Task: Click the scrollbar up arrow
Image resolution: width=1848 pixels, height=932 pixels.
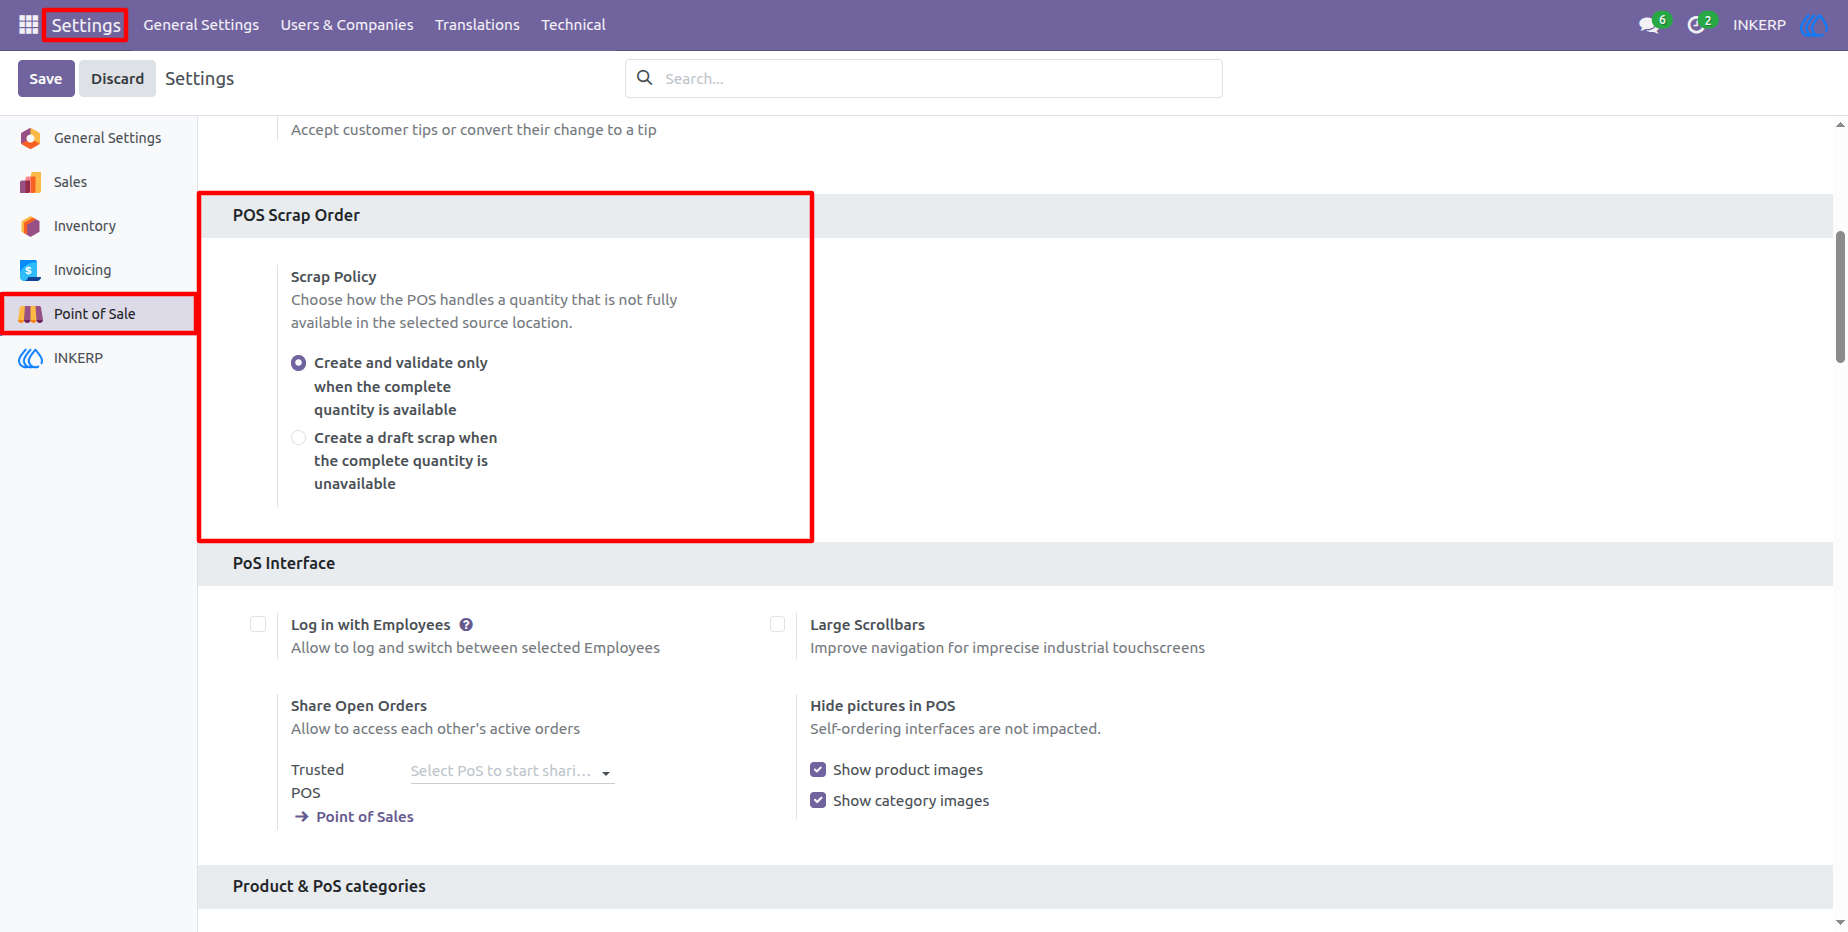Action: pos(1840,125)
